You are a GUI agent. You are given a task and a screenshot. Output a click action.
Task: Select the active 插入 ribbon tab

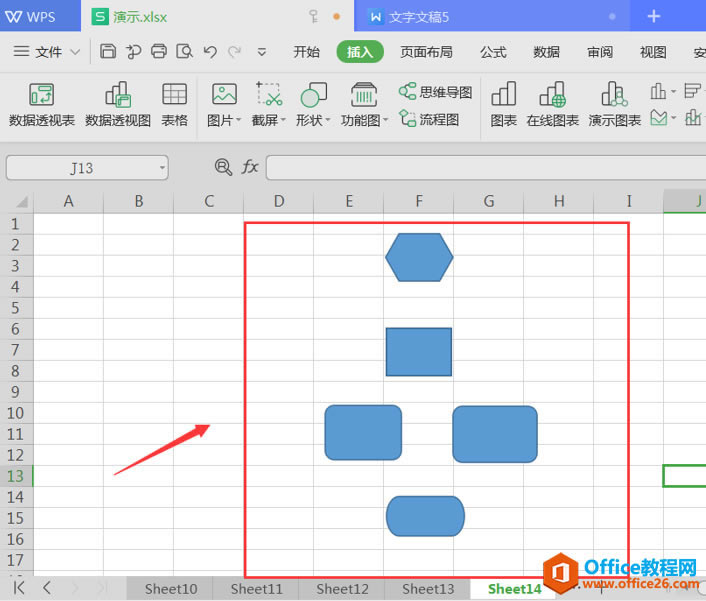360,52
